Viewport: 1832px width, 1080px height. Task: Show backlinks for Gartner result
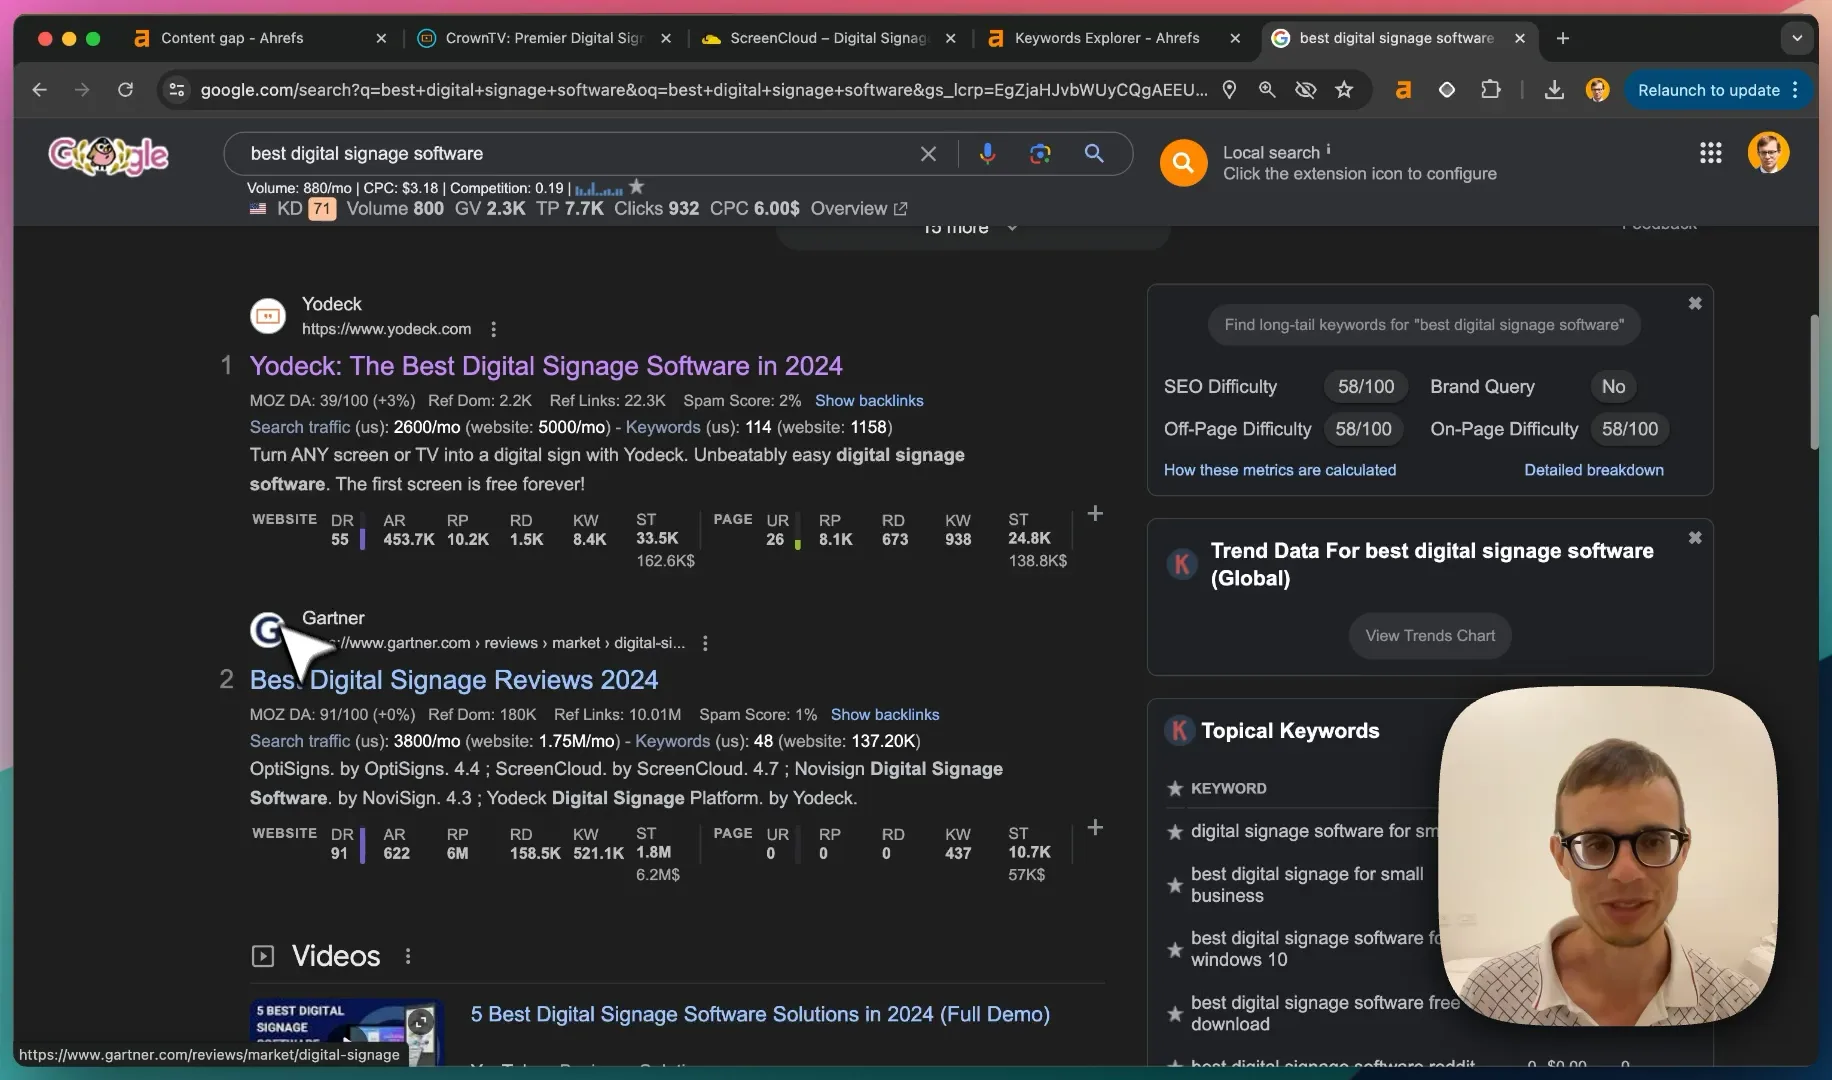point(885,715)
